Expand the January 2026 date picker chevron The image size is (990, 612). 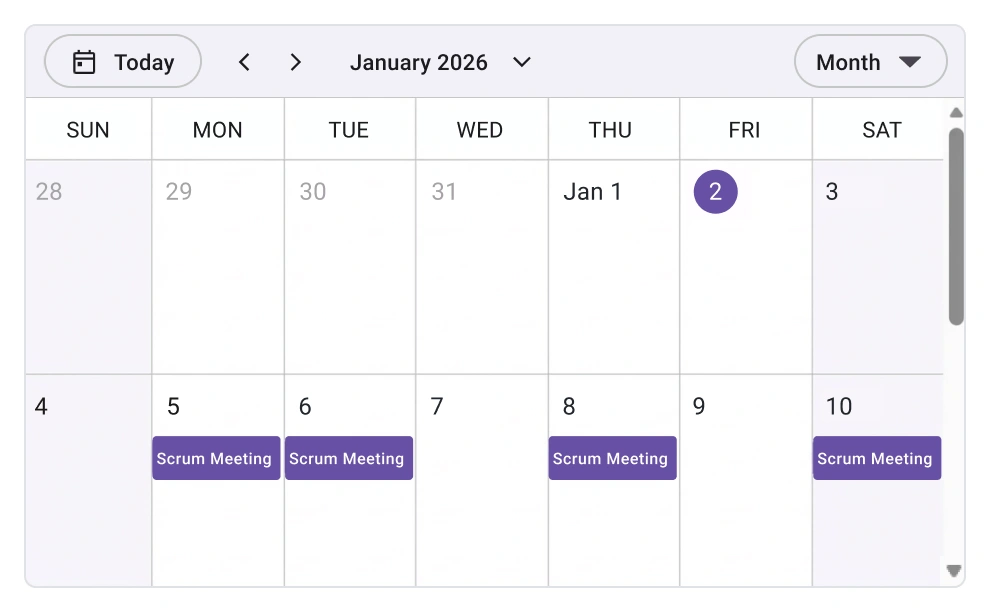point(521,62)
